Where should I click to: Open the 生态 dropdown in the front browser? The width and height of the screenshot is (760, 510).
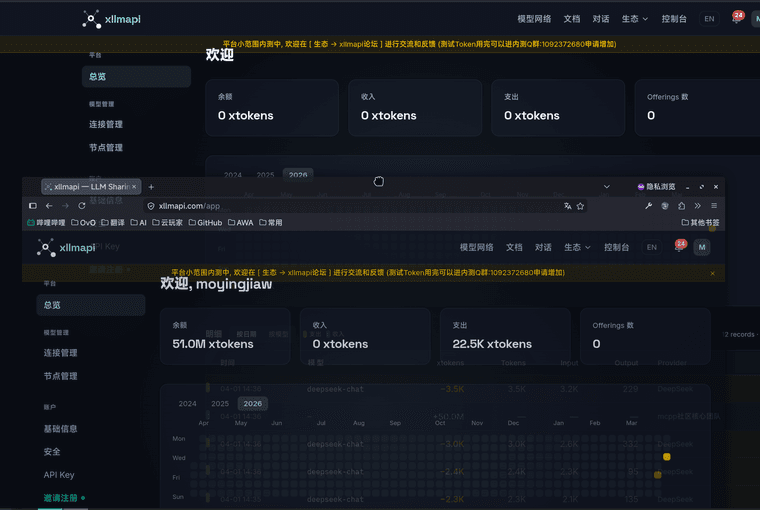pyautogui.click(x=577, y=247)
